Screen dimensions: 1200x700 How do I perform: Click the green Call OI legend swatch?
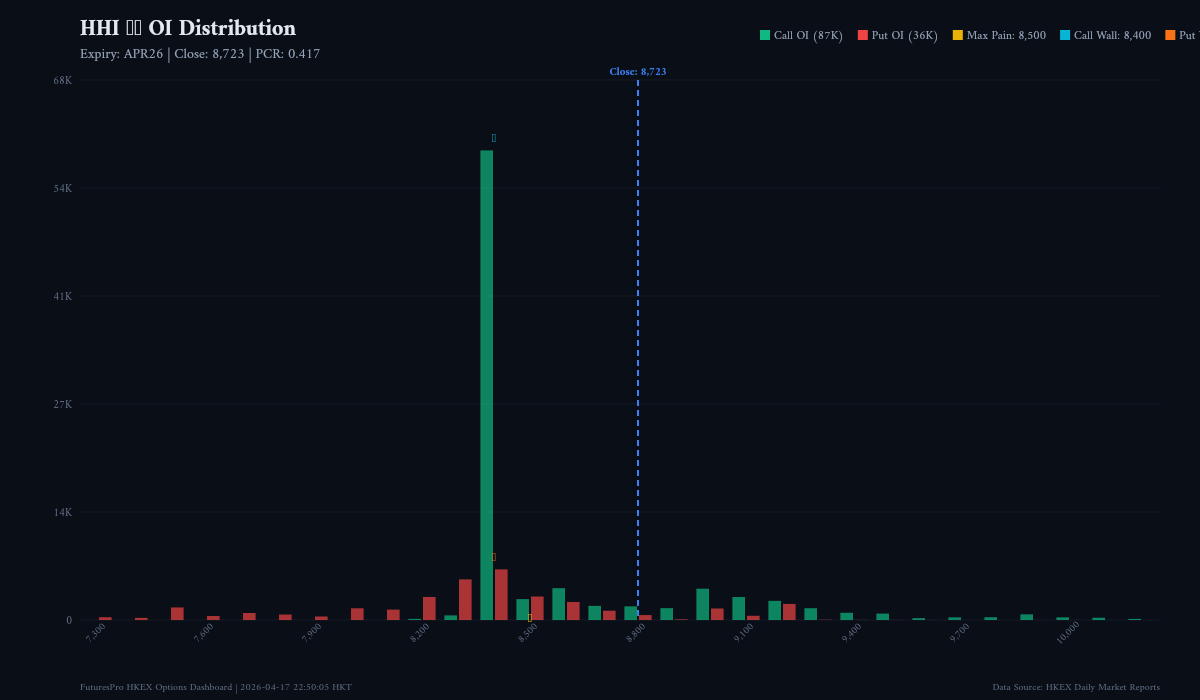763,34
